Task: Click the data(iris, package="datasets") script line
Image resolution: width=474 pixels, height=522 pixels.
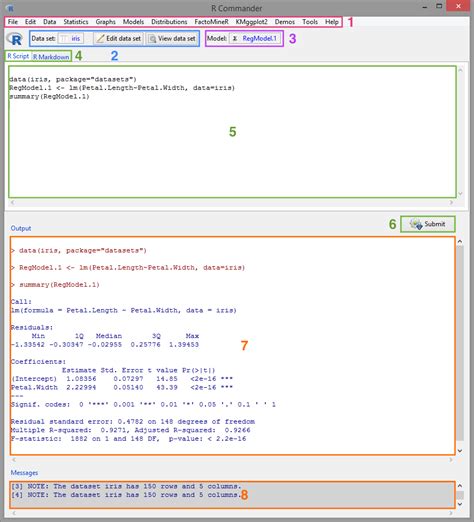Action: pyautogui.click(x=73, y=79)
